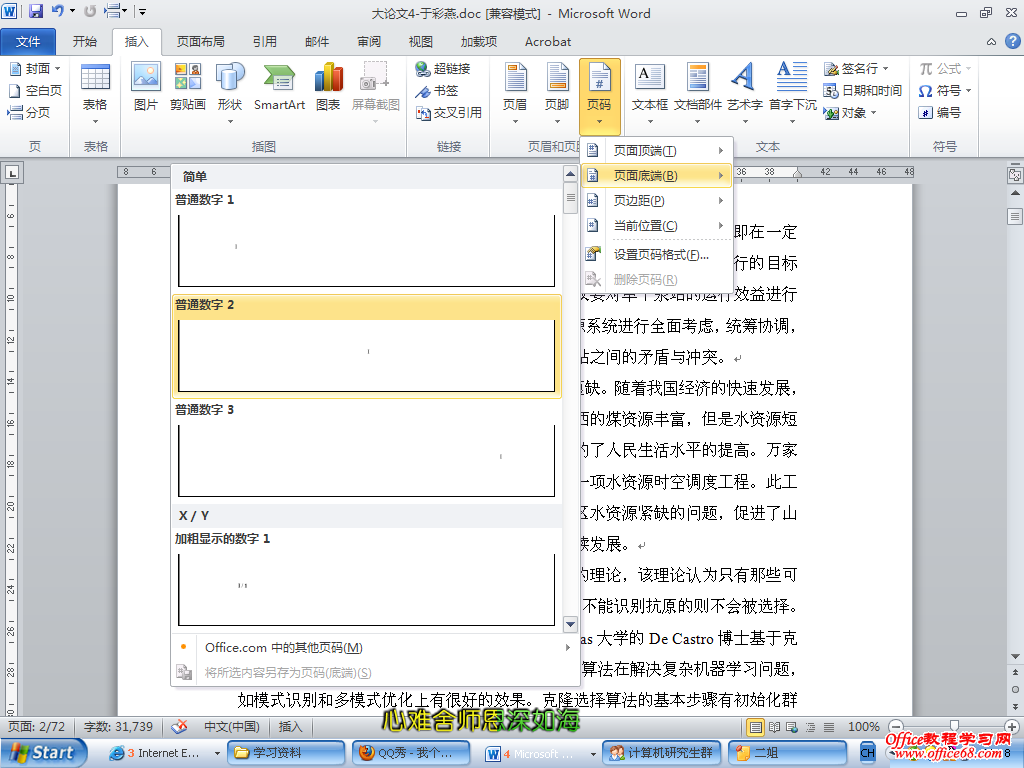Open the 页眉 header tool

point(515,86)
